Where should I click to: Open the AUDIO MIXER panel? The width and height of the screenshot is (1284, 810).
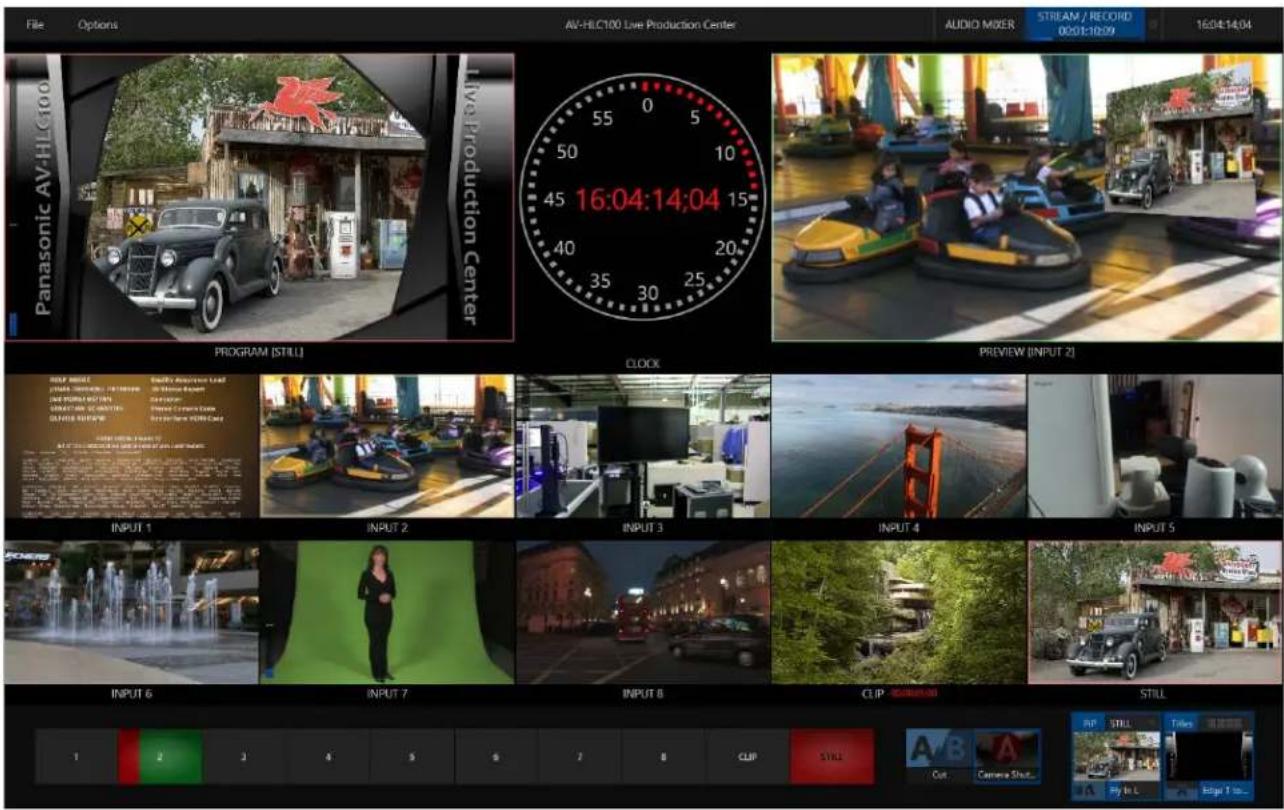coord(980,24)
